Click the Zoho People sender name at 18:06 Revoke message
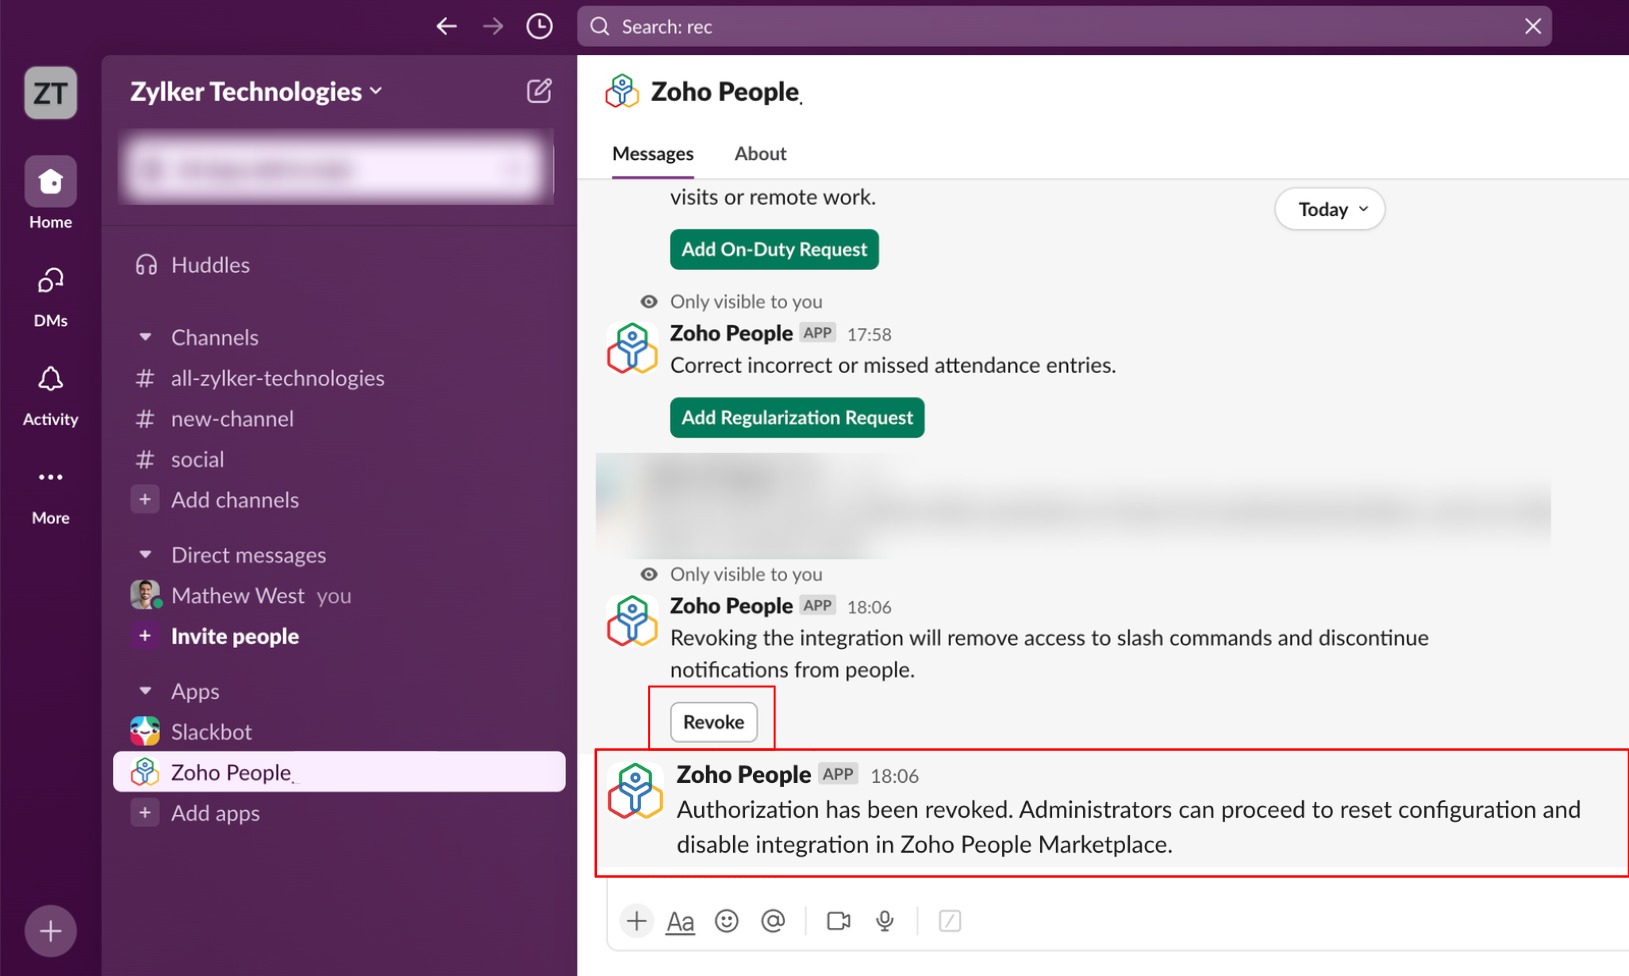1629x976 pixels. [731, 606]
